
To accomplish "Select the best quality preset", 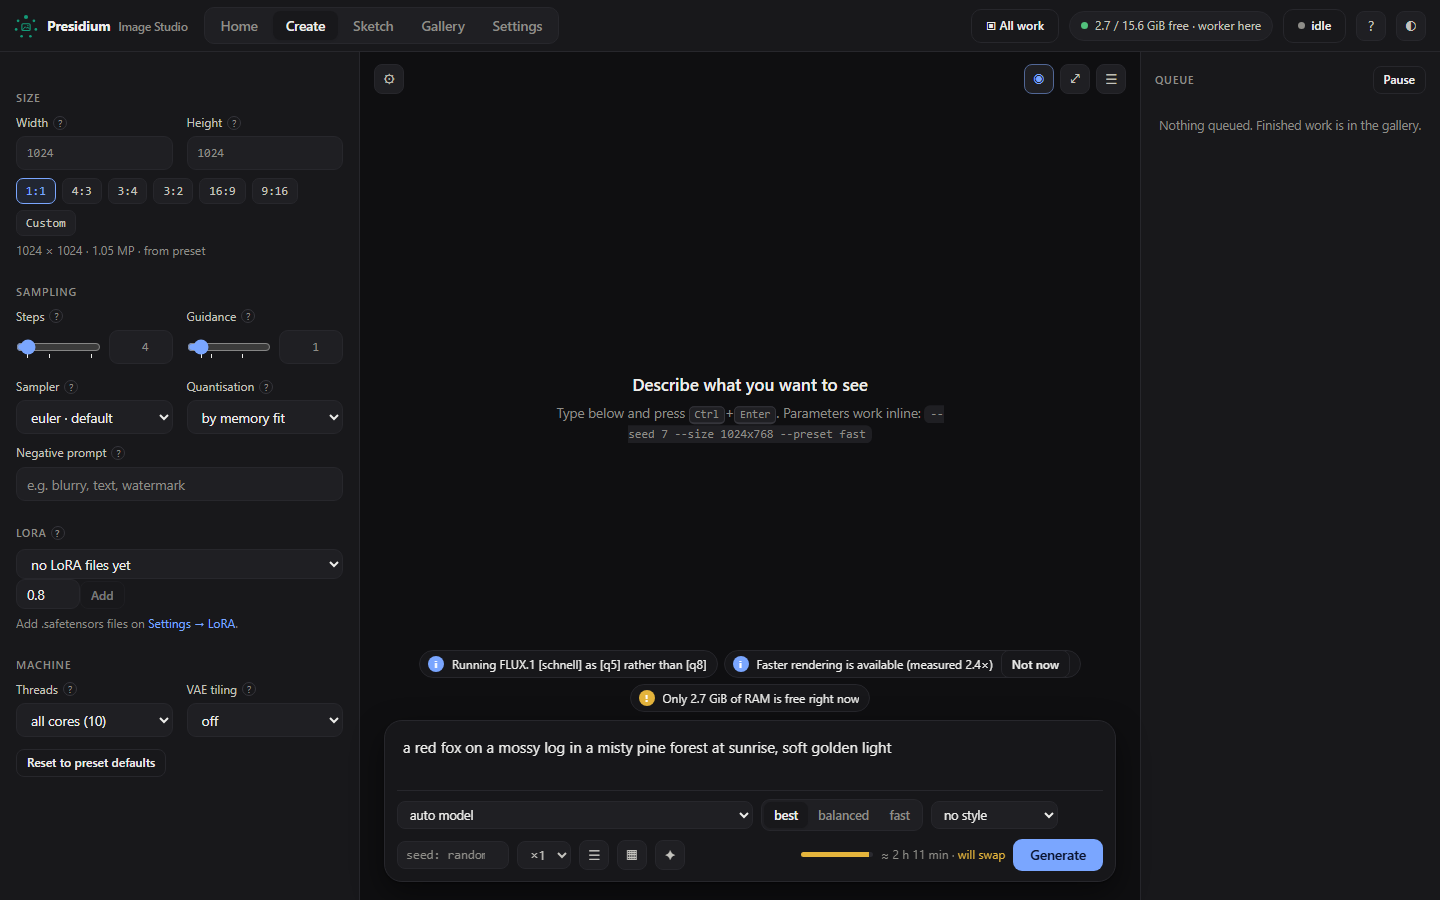I will pyautogui.click(x=786, y=815).
